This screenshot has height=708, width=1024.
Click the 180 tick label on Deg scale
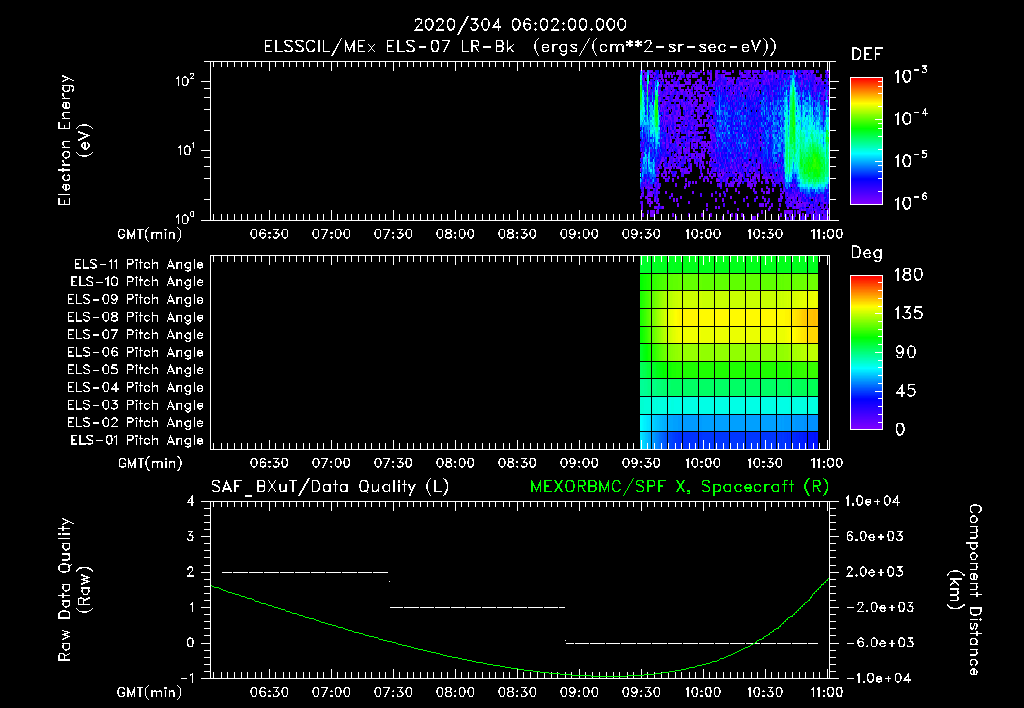point(909,275)
